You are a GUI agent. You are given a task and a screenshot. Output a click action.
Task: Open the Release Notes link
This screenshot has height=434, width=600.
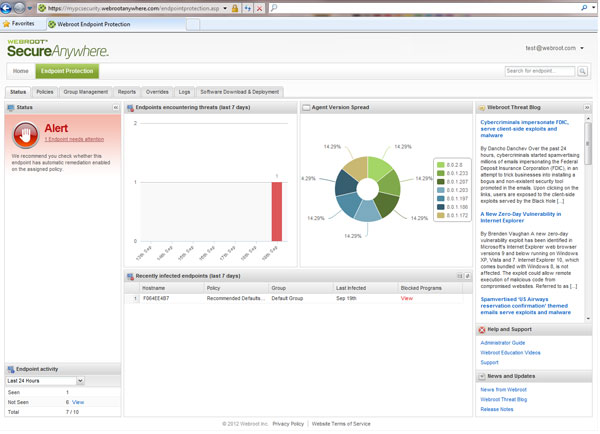pos(497,409)
